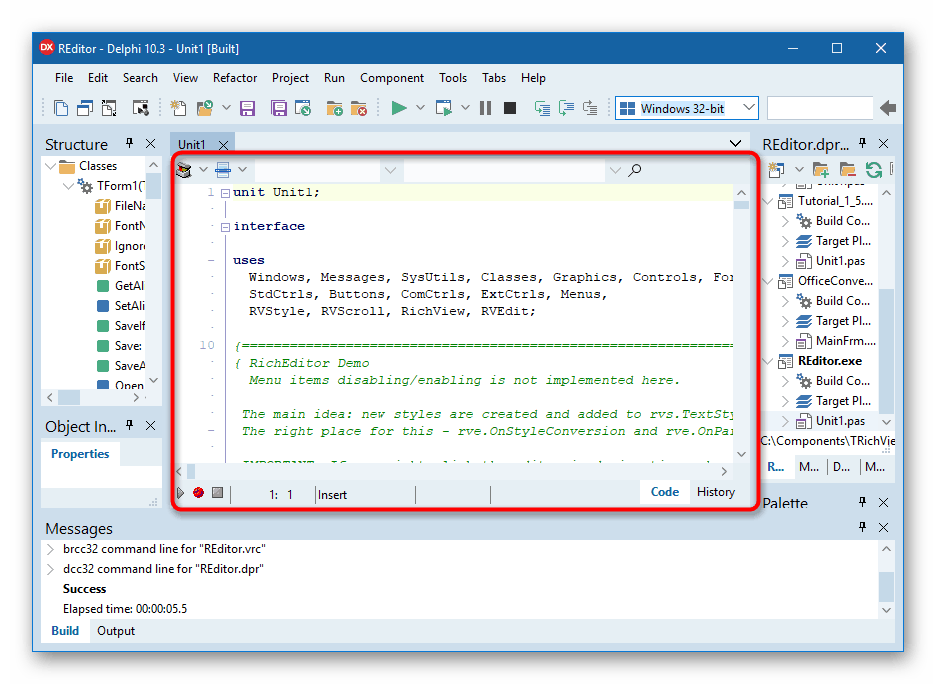936x684 pixels.
Task: Pin the REditor.dpr Projects panel
Action: pyautogui.click(x=862, y=143)
